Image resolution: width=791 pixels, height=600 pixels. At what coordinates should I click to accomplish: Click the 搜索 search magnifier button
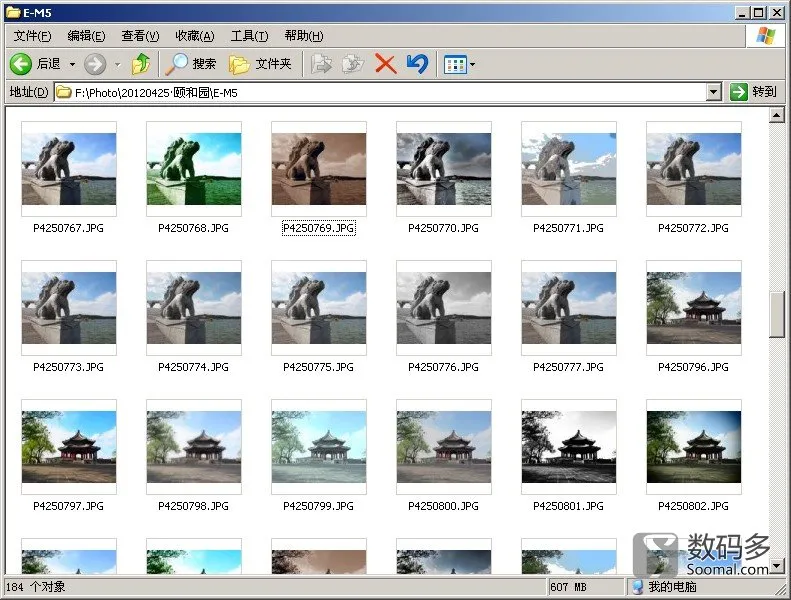(x=191, y=64)
